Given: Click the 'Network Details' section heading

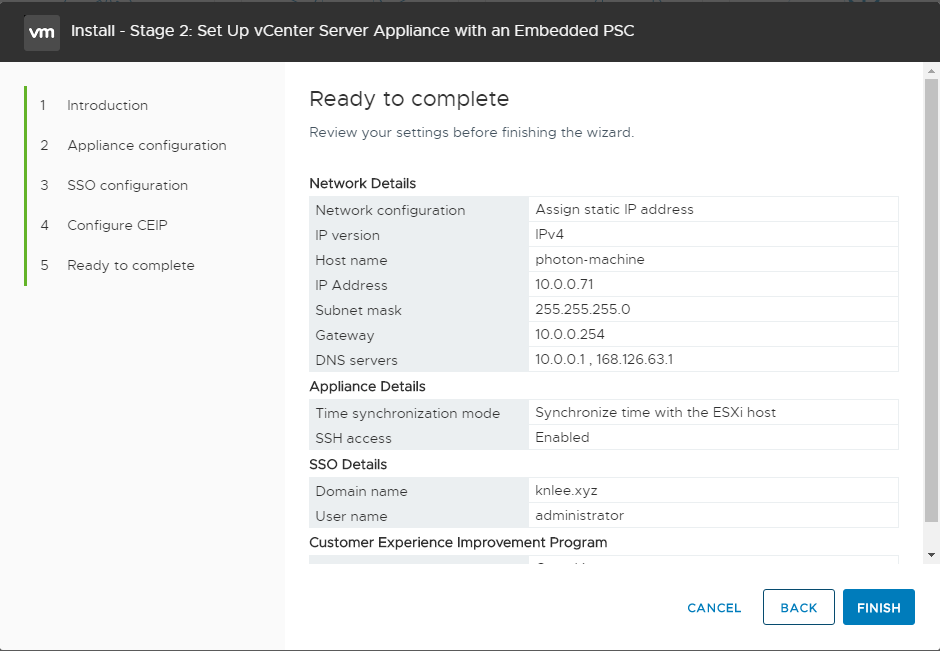Looking at the screenshot, I should pyautogui.click(x=363, y=183).
